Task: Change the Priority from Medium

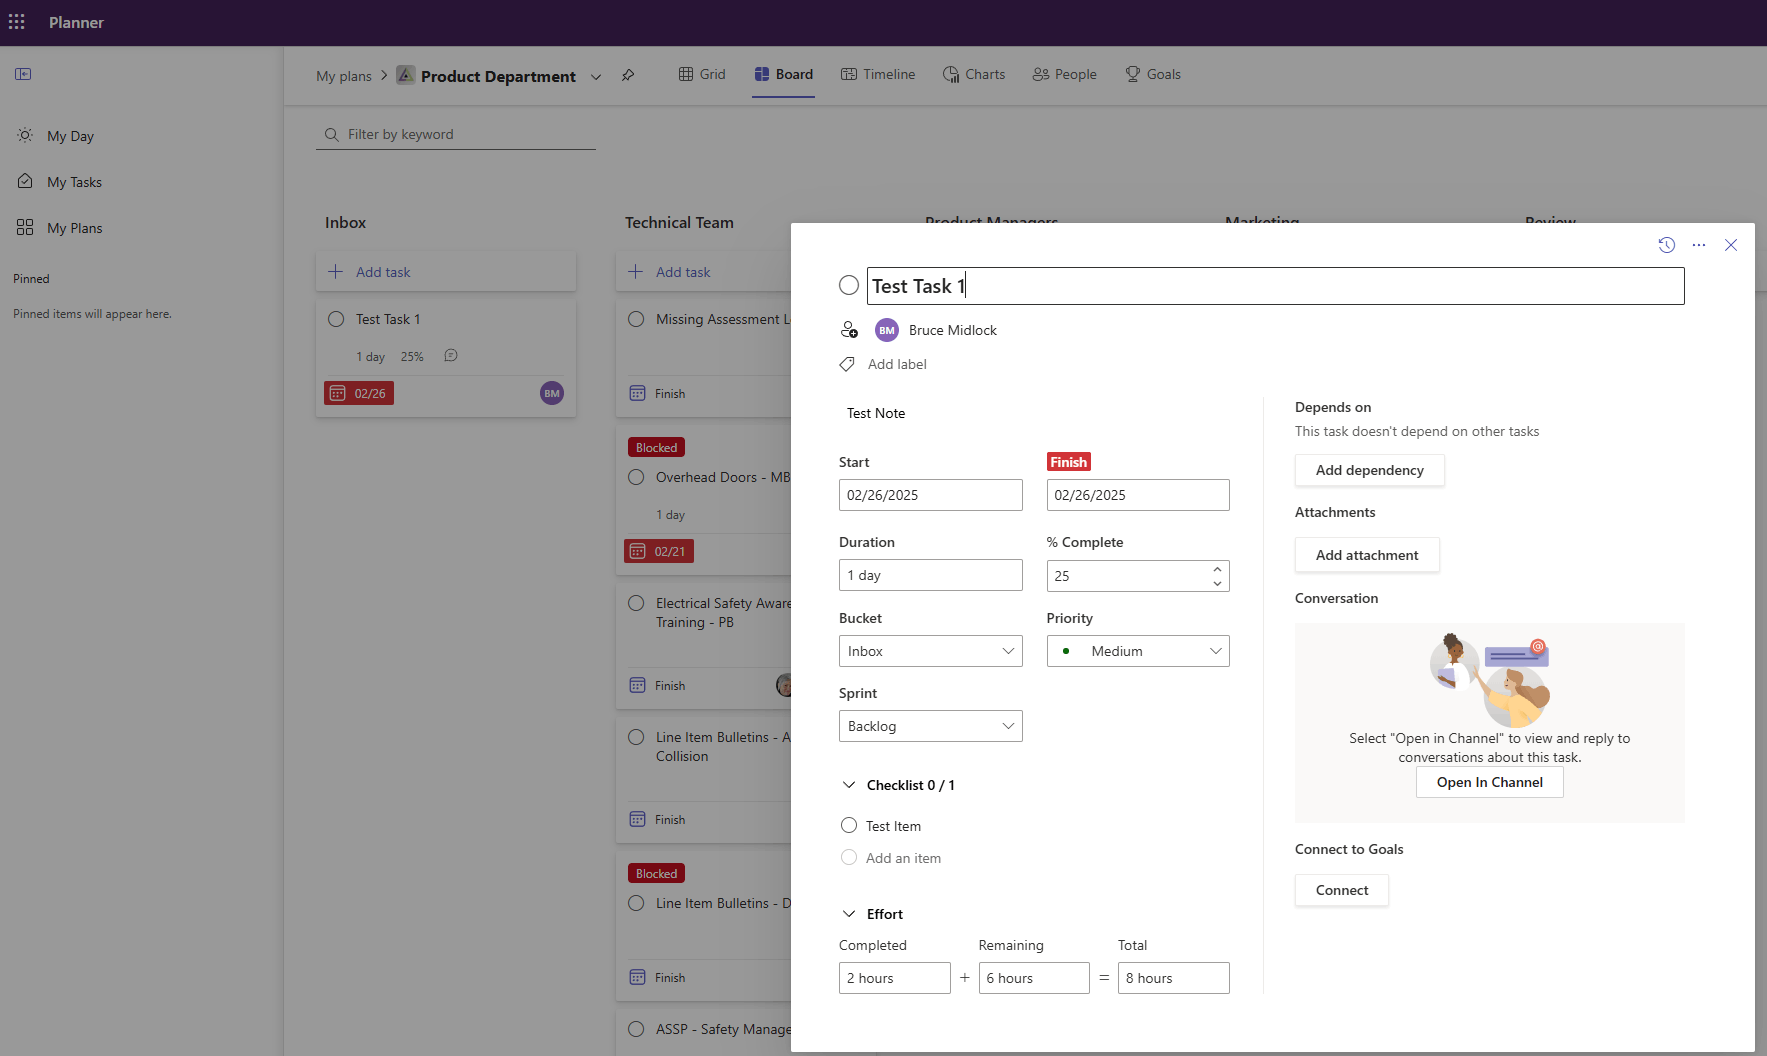Action: coord(1137,651)
